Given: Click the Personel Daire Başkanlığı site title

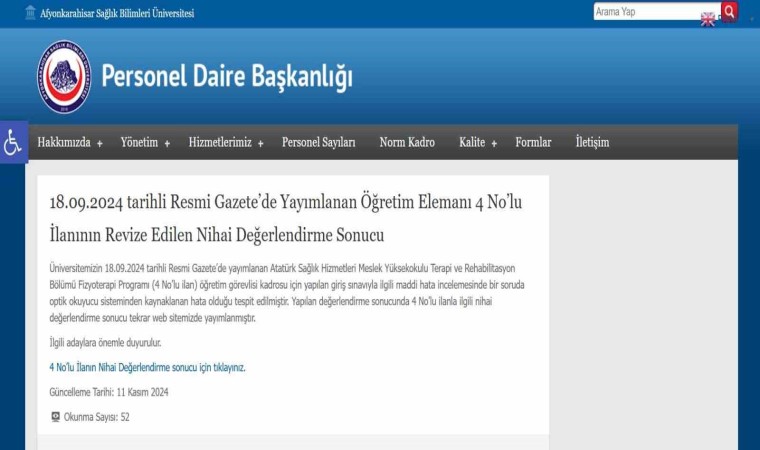Looking at the screenshot, I should [227, 77].
